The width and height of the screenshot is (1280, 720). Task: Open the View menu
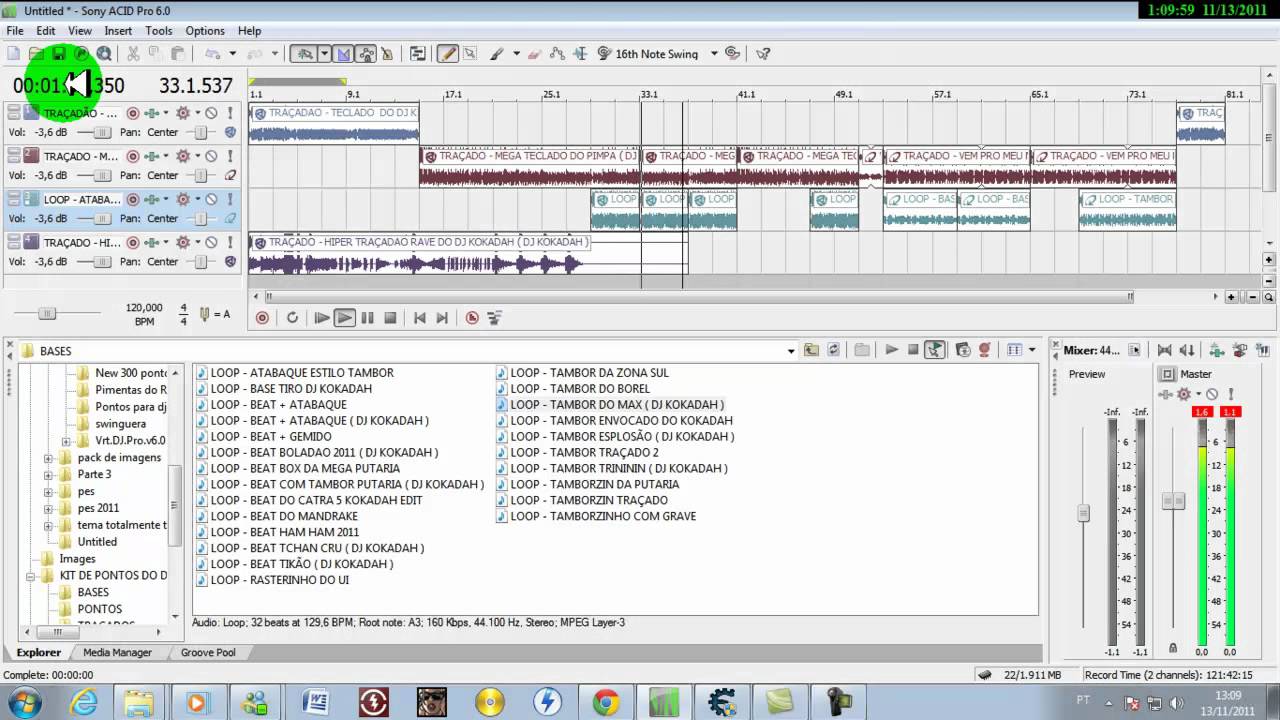click(x=80, y=31)
